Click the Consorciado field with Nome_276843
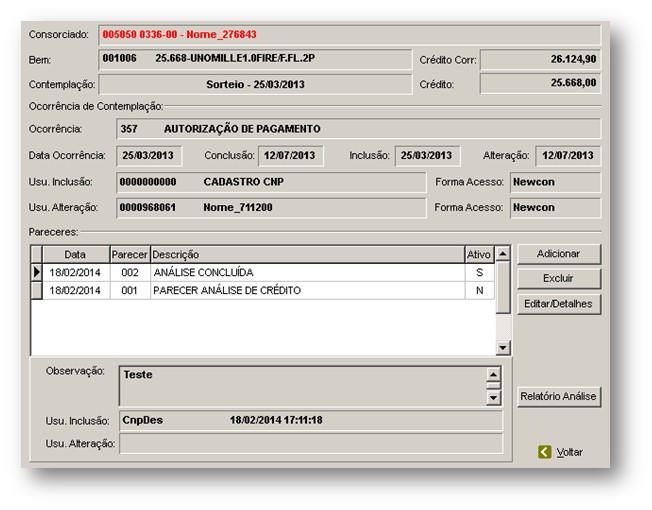This screenshot has width=652, height=510. point(349,35)
